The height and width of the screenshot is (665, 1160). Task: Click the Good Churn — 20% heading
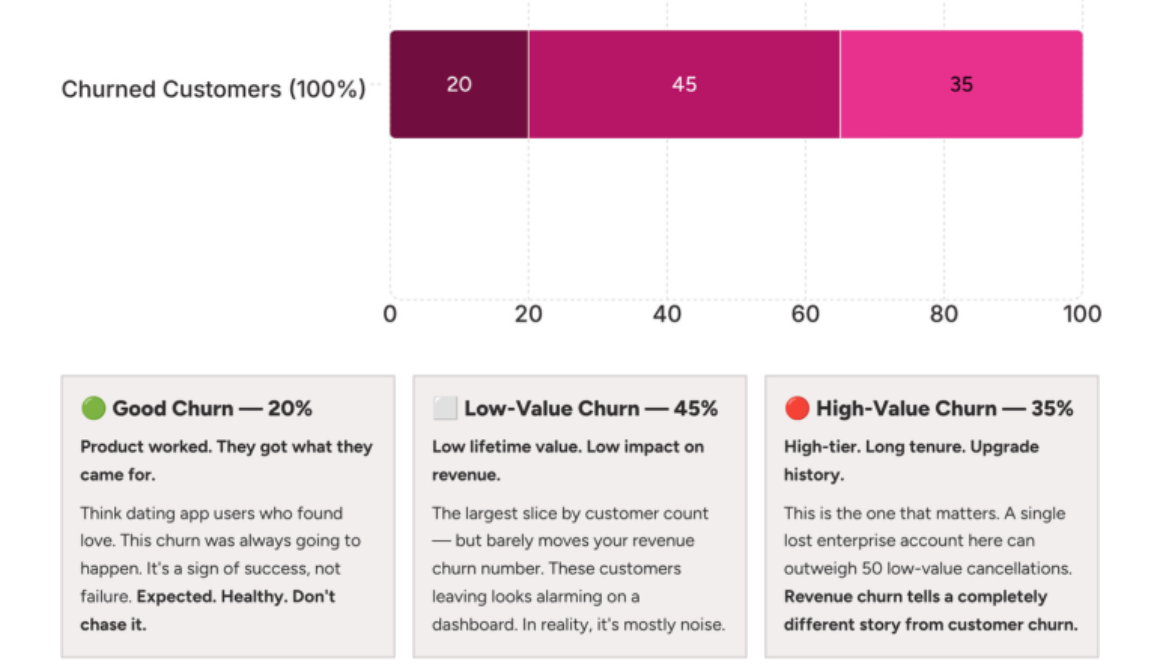(x=212, y=408)
